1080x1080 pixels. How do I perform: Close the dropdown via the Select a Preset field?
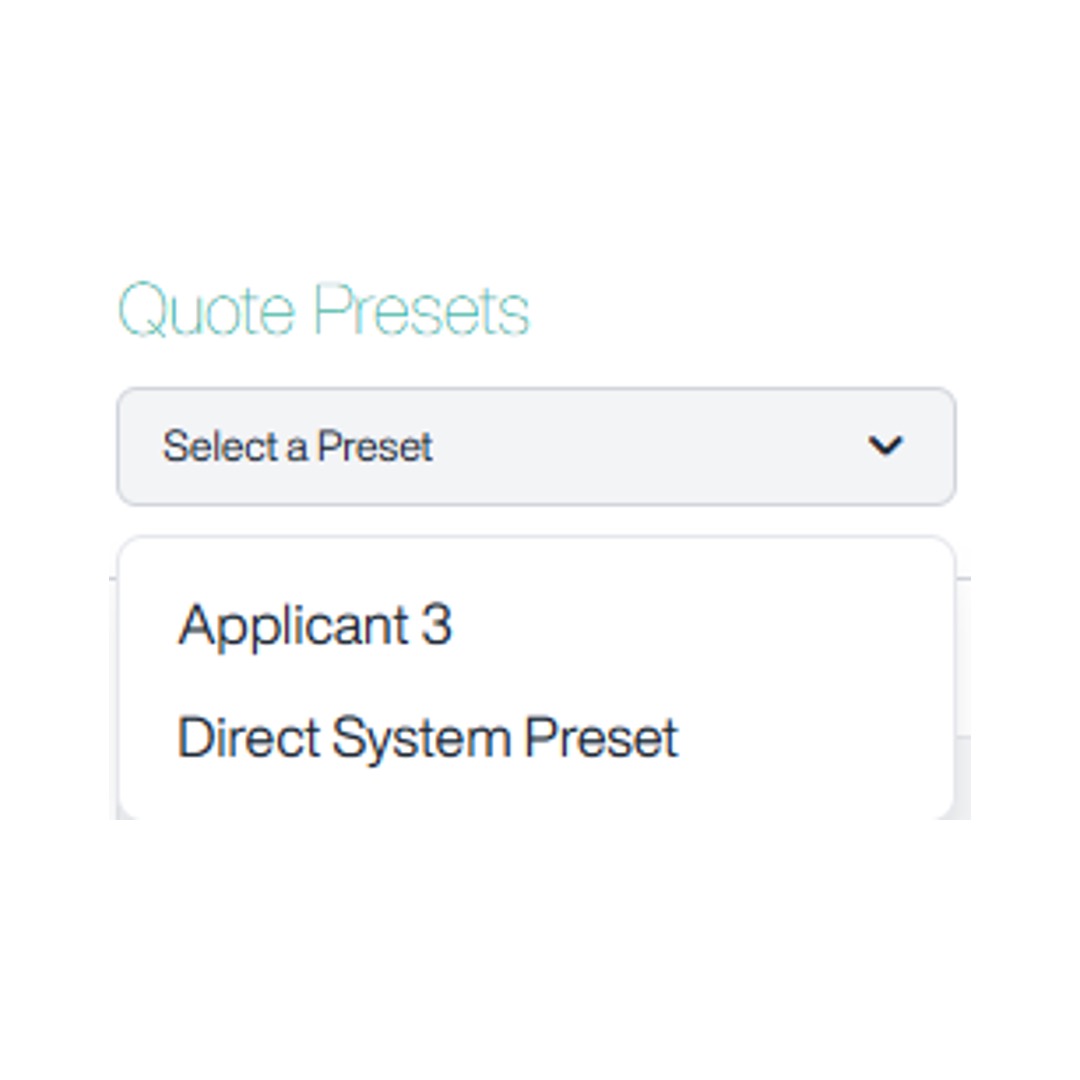[x=536, y=446]
